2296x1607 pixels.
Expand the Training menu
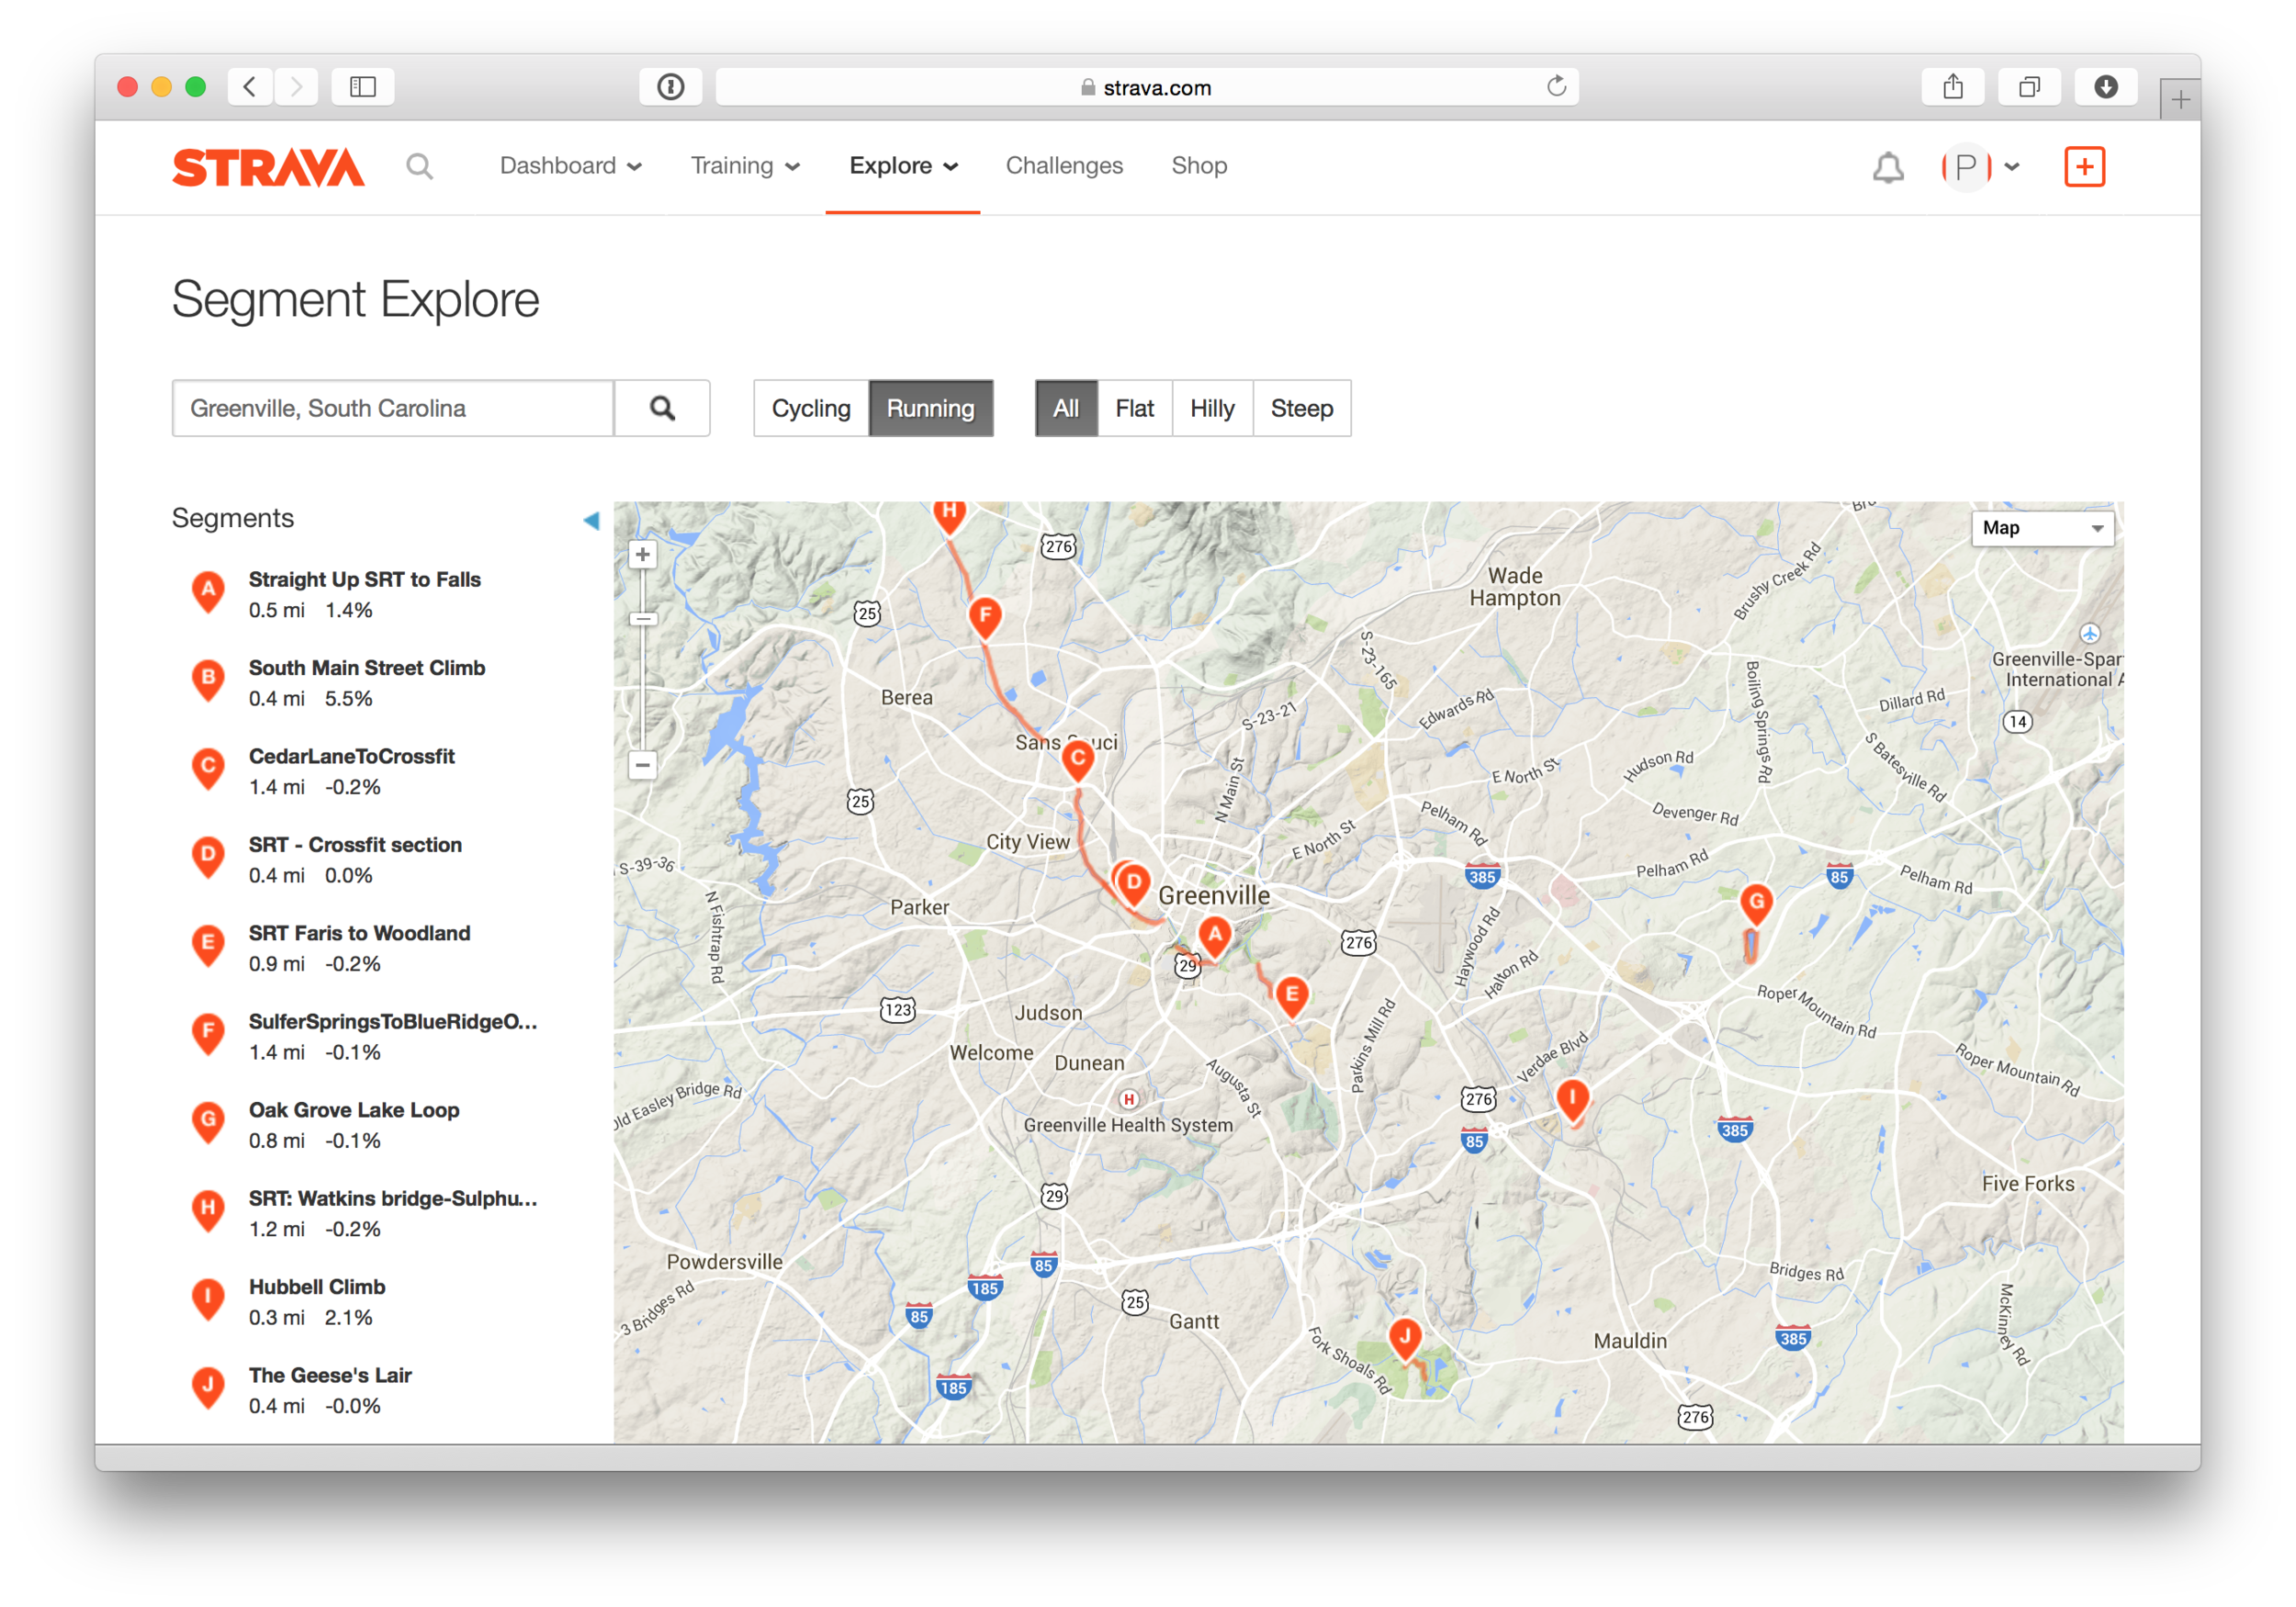[x=746, y=166]
